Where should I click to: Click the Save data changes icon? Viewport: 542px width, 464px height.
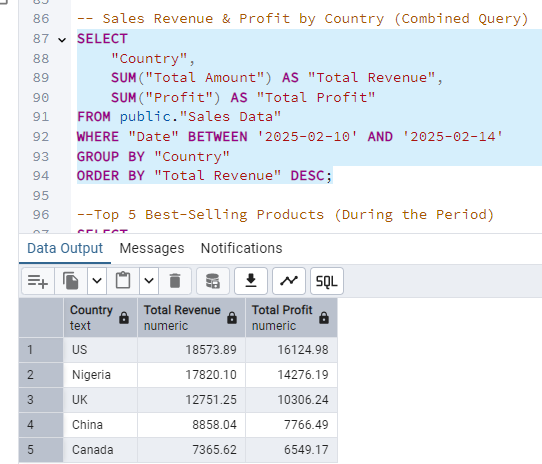(213, 281)
